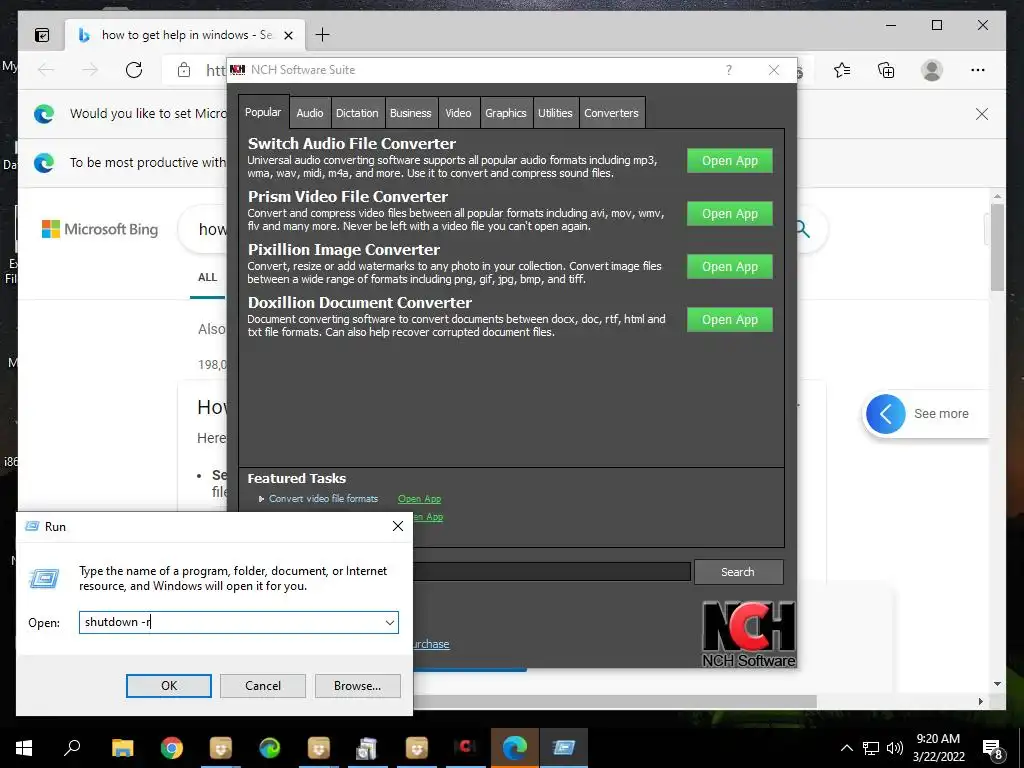Image resolution: width=1024 pixels, height=768 pixels.
Task: Select the Video tab
Action: point(458,113)
